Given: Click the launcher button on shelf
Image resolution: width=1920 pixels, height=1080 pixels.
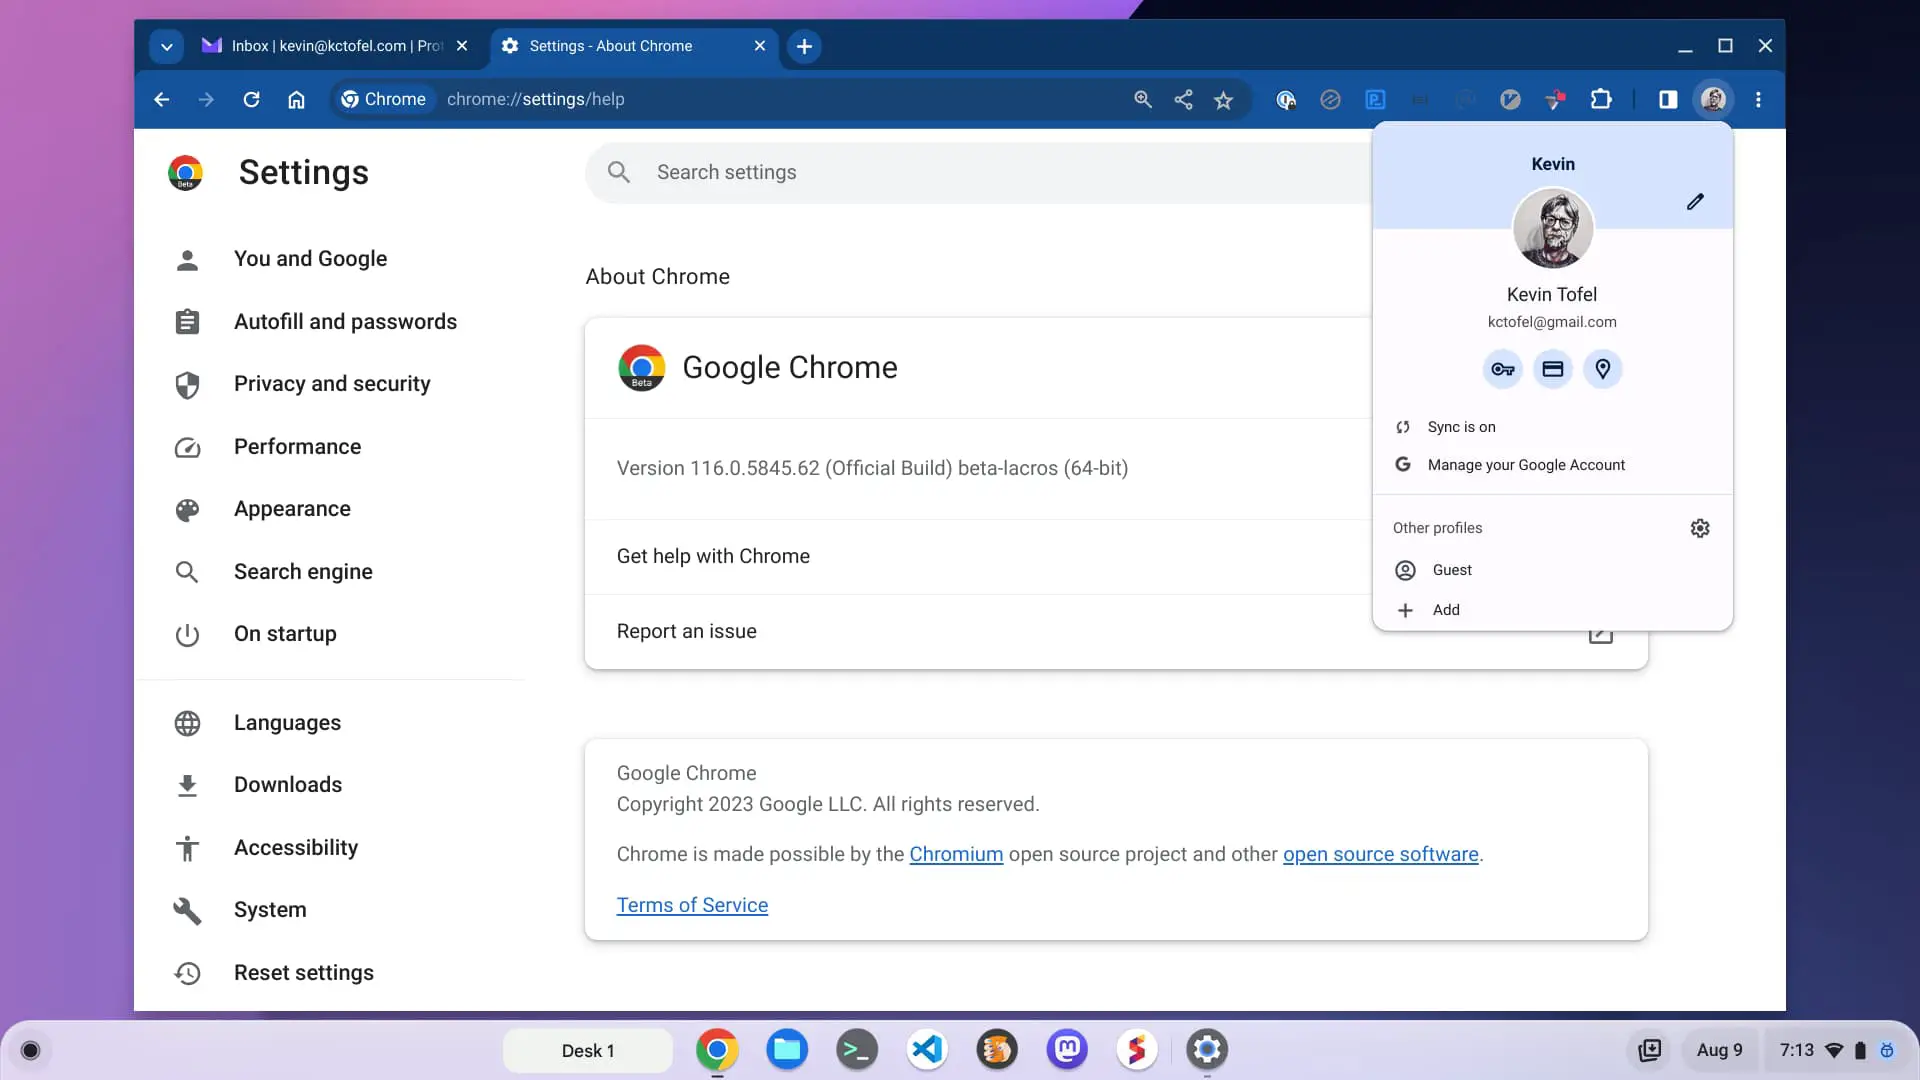Looking at the screenshot, I should [30, 1050].
